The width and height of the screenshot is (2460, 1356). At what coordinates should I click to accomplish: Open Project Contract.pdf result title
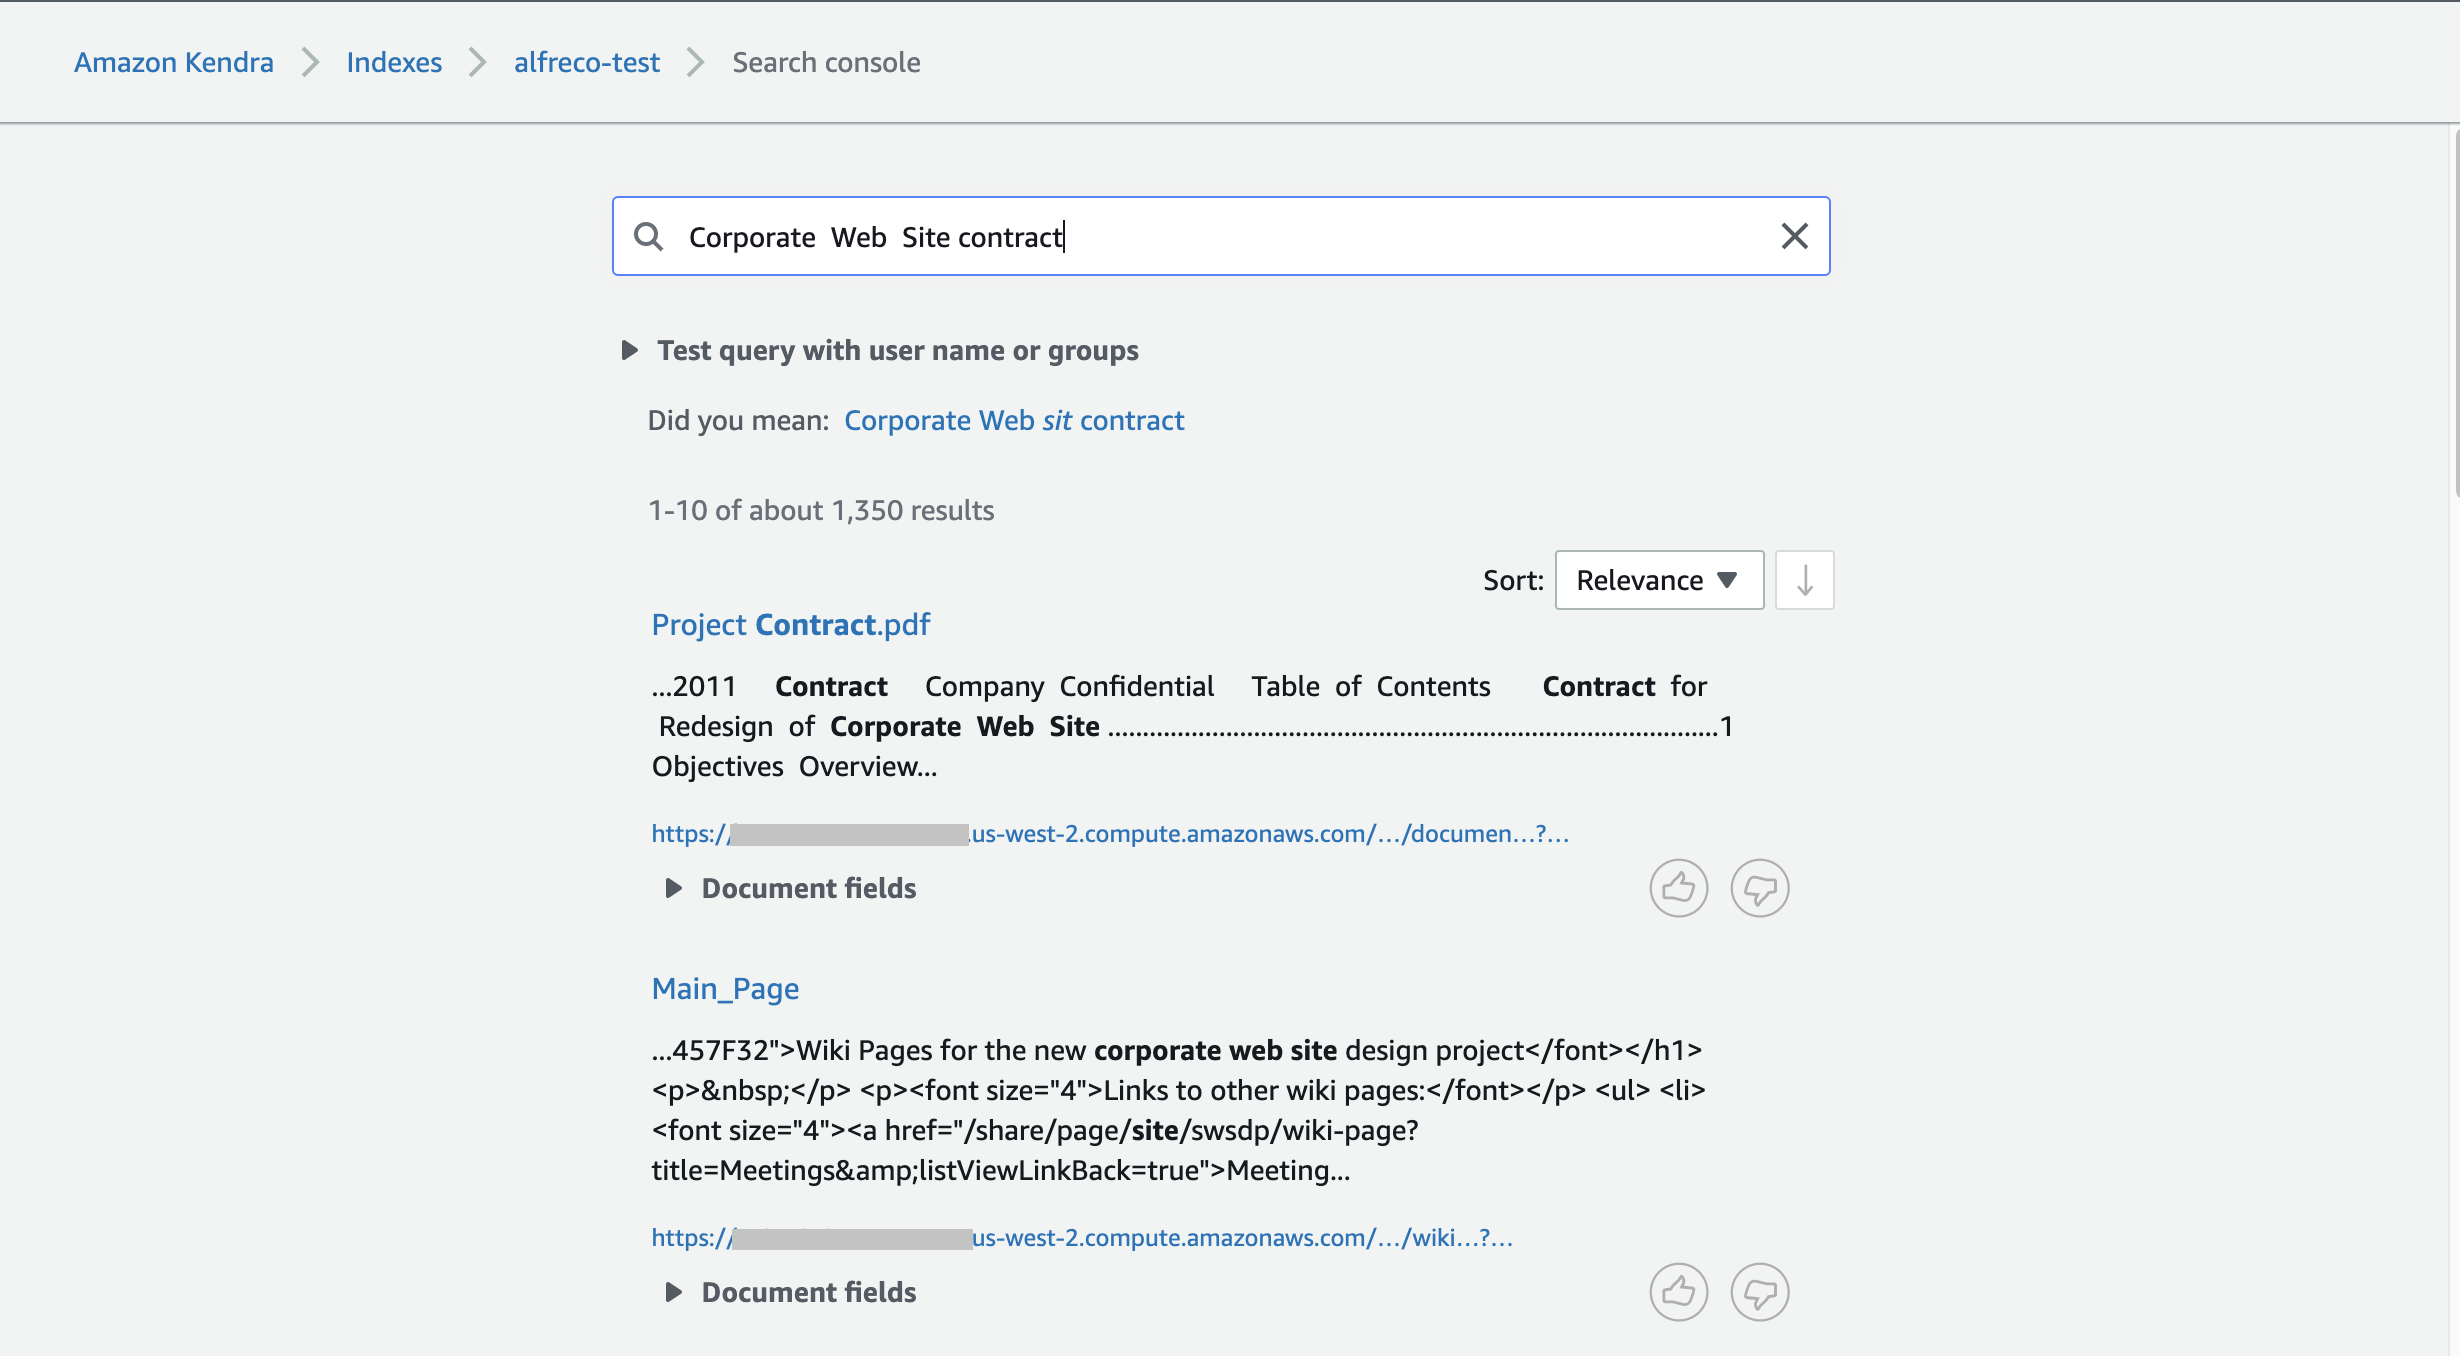pos(790,625)
